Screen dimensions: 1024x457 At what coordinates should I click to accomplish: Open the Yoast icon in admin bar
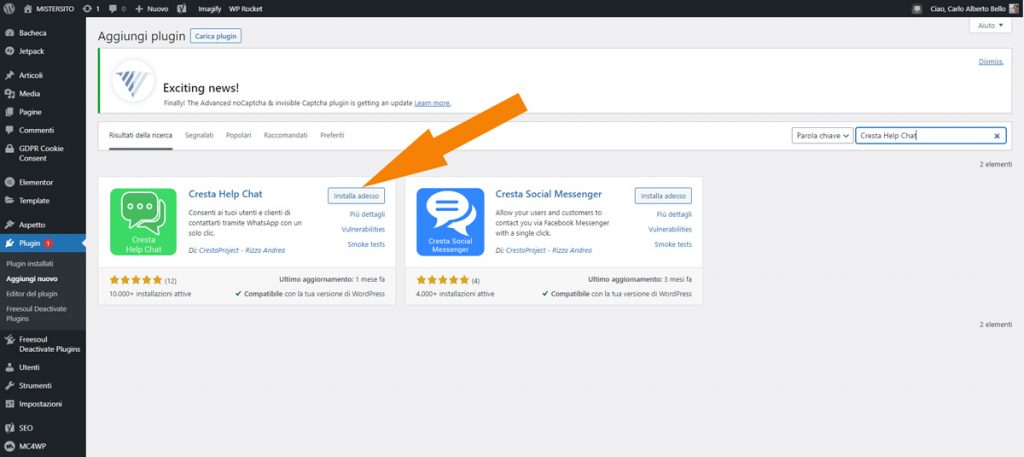pos(182,9)
